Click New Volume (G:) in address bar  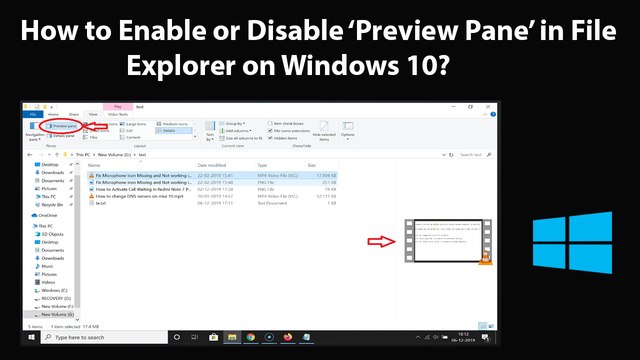[x=114, y=155]
